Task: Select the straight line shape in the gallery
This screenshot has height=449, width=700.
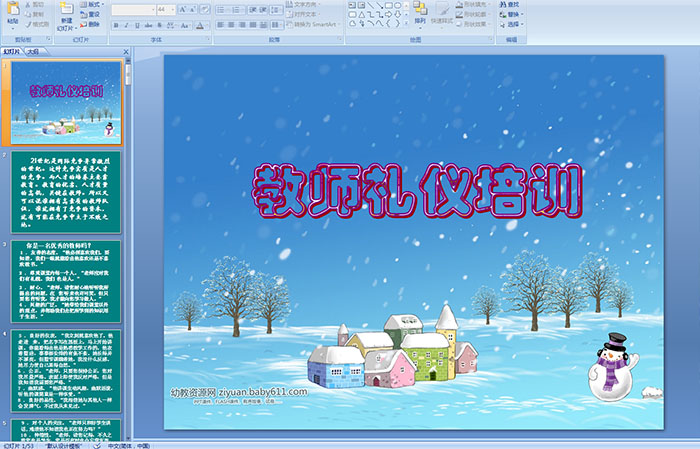Action: 370,5
